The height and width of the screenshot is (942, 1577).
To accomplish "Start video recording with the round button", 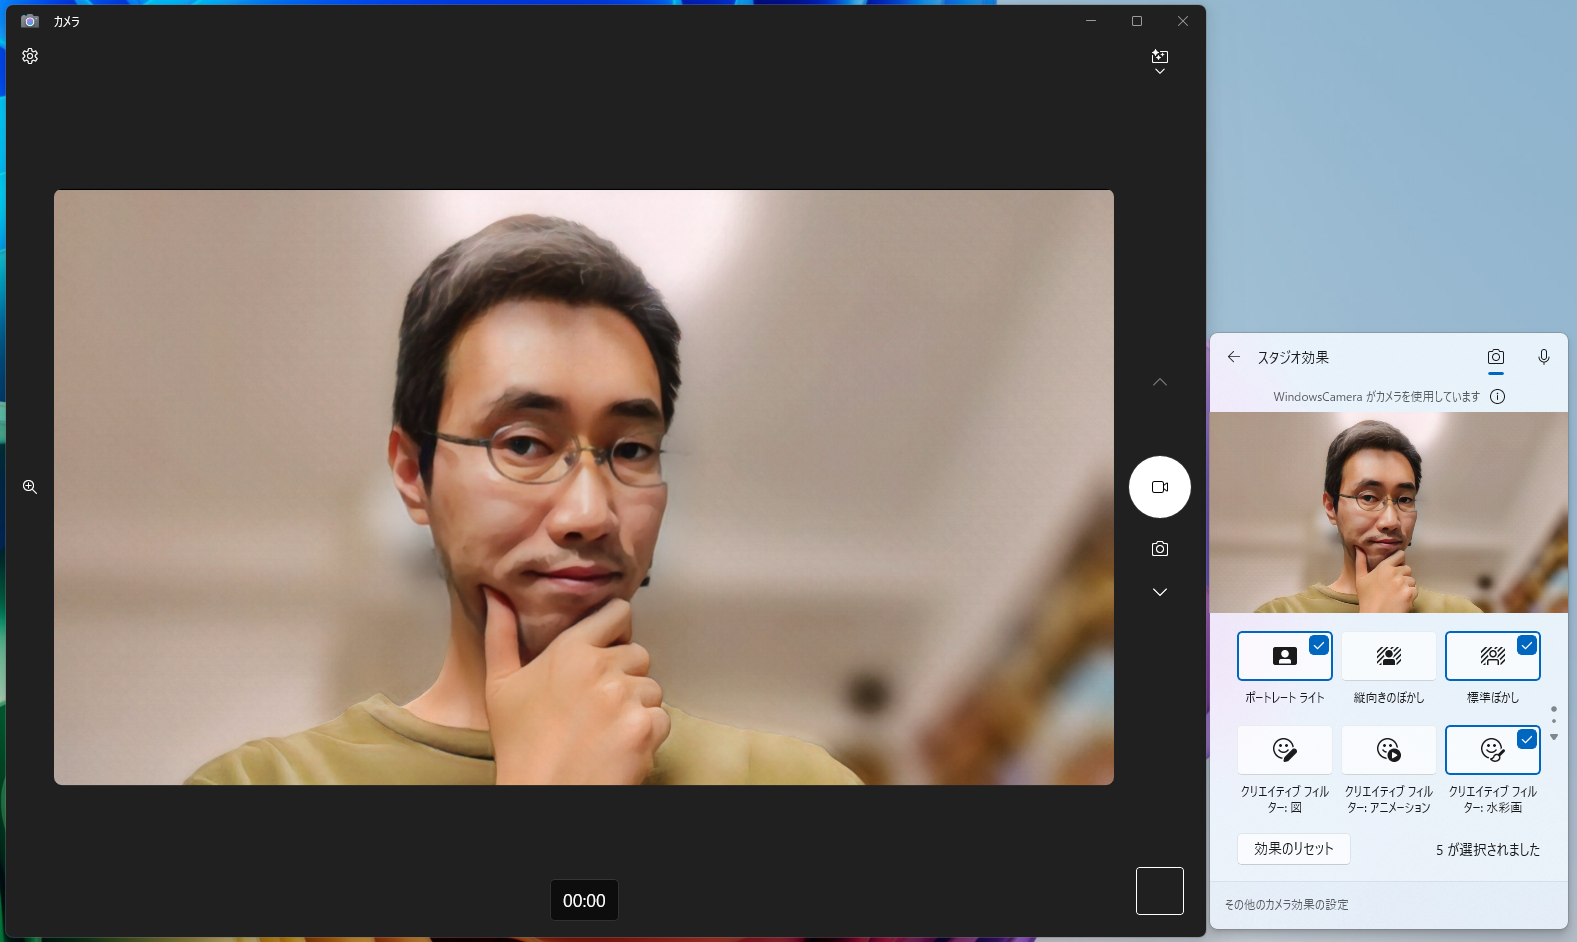I will [1160, 487].
